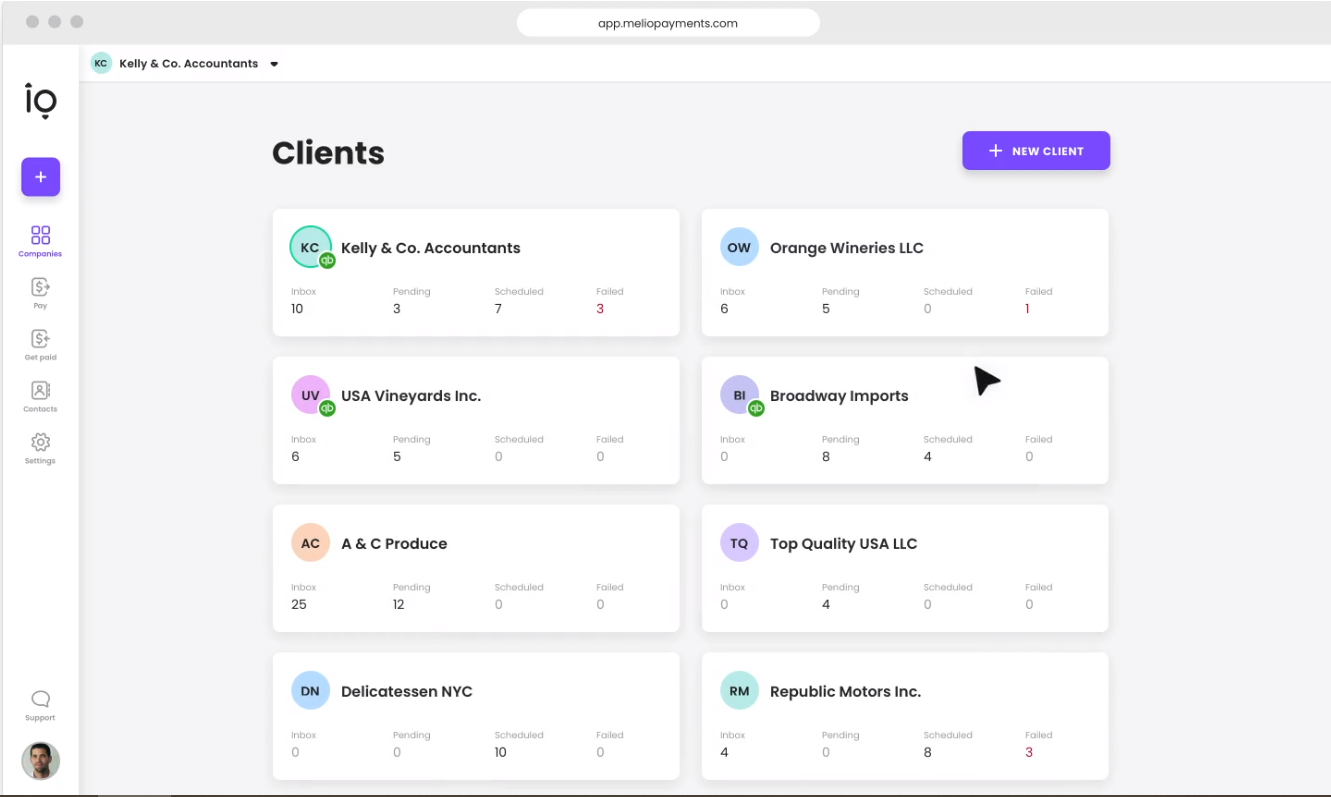1331x797 pixels.
Task: Open the Republic Motors Inc. client name
Action: tap(845, 692)
